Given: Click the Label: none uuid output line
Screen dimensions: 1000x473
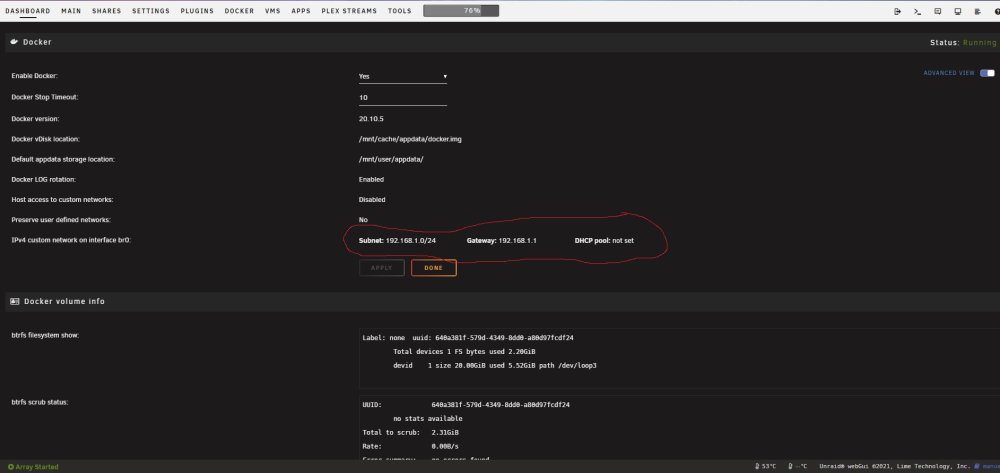Looking at the screenshot, I should coord(467,338).
